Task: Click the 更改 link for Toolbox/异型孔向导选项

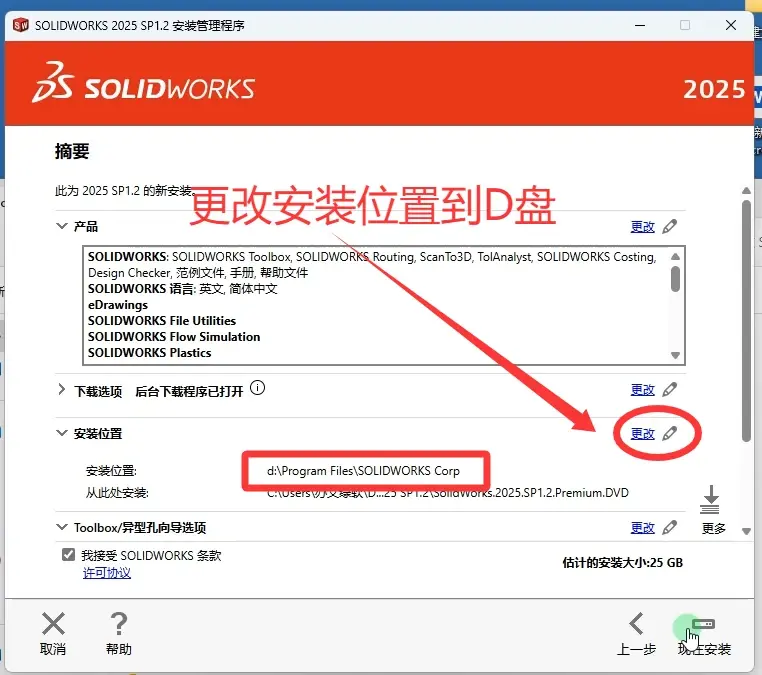Action: click(642, 528)
